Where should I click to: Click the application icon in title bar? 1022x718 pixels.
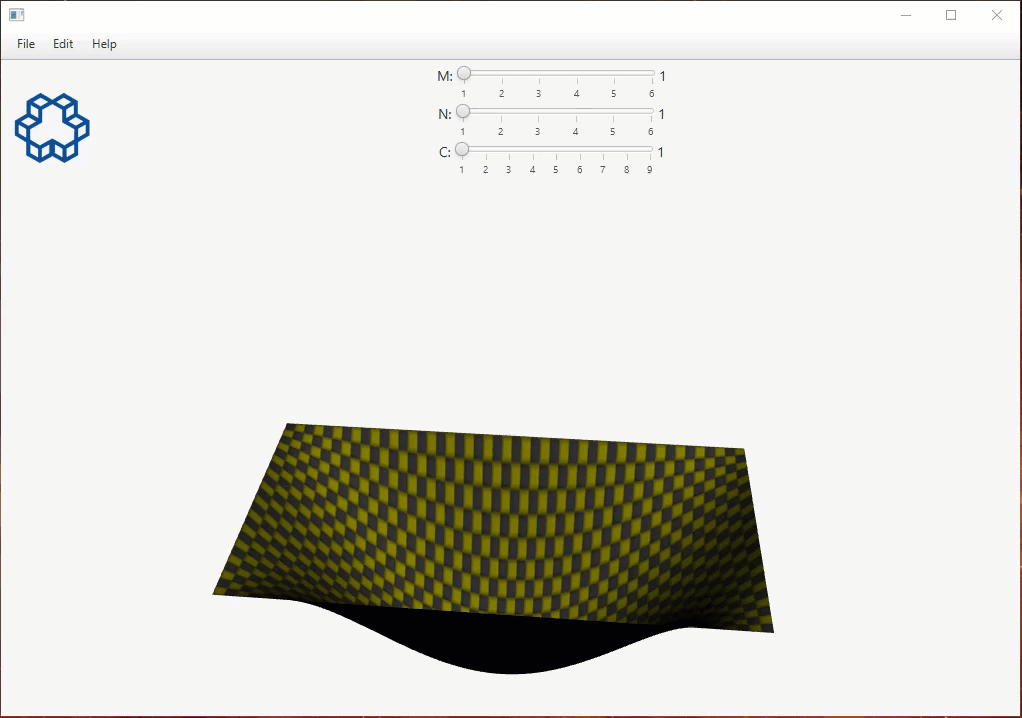tap(16, 15)
